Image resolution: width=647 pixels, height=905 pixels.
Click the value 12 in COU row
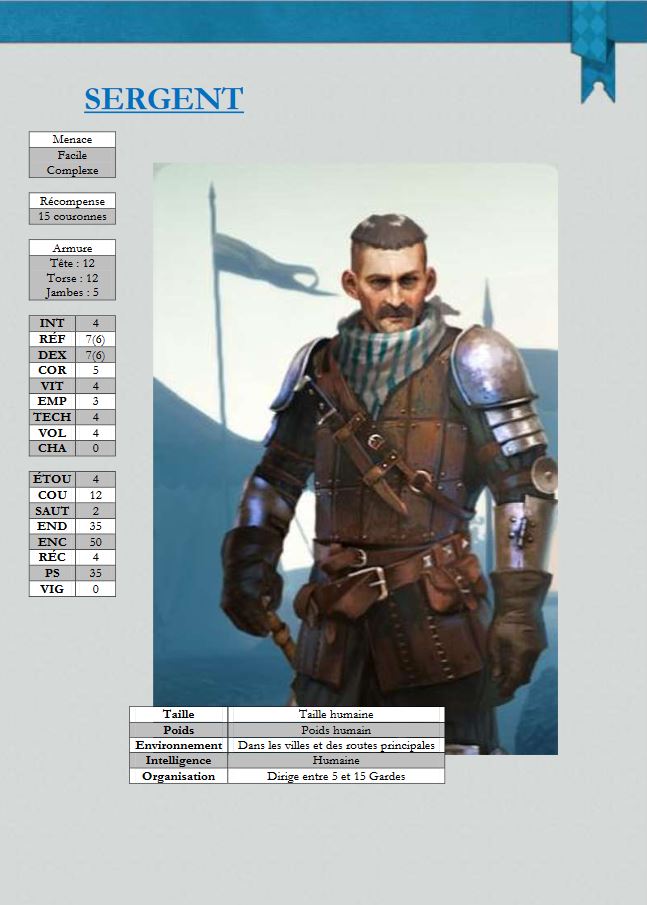tap(96, 495)
